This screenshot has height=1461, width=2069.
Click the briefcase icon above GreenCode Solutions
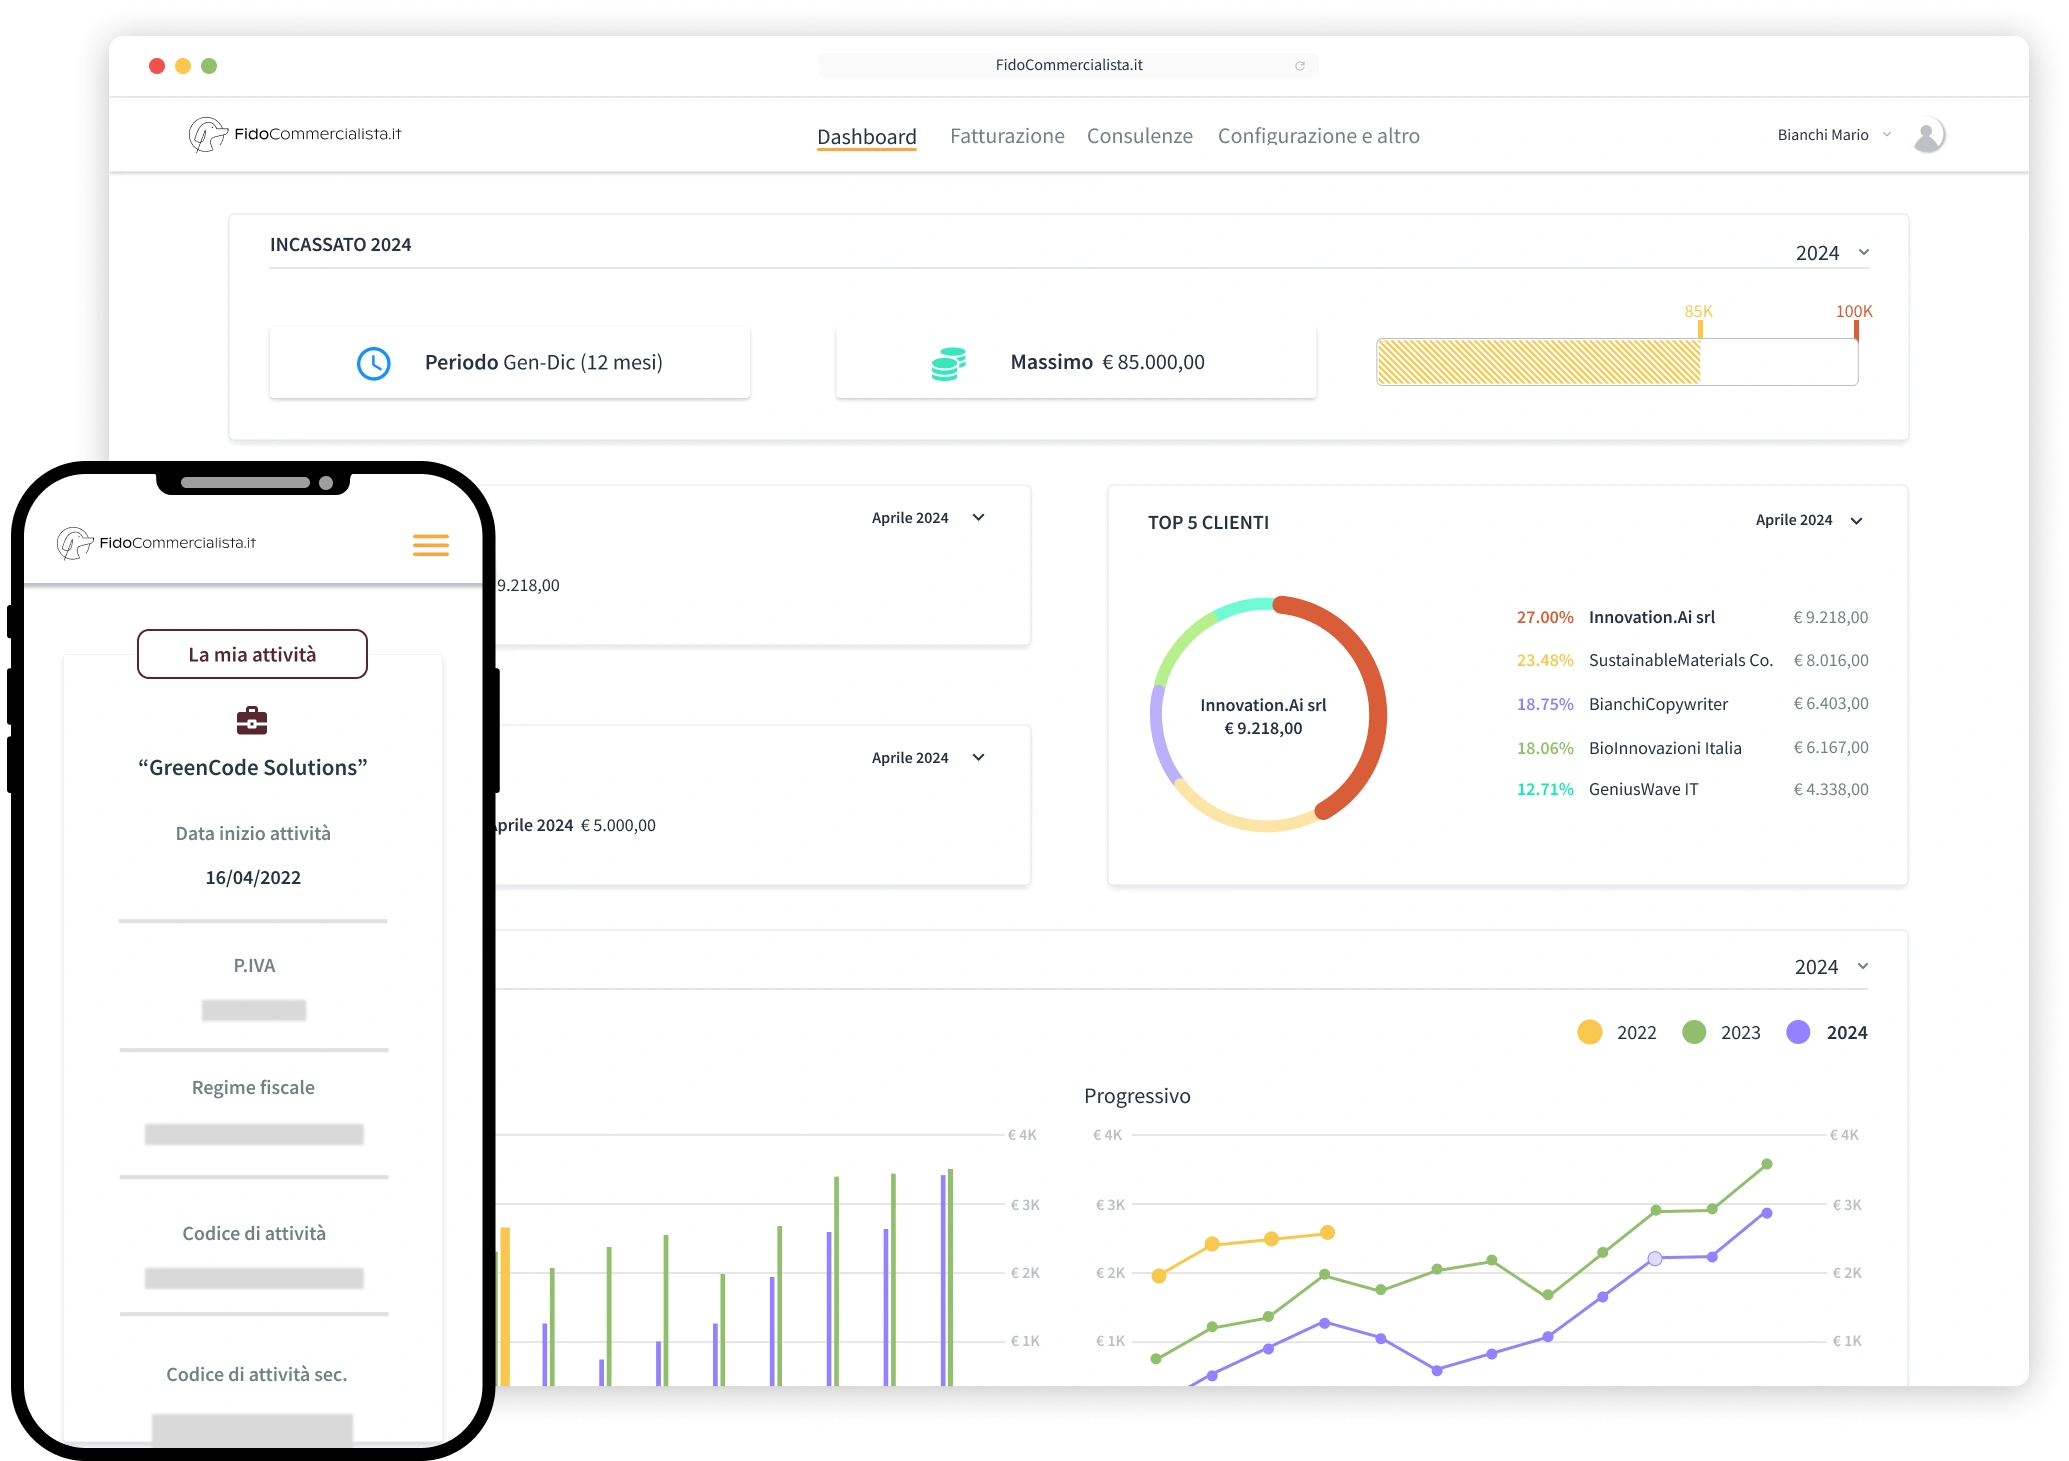pos(252,720)
